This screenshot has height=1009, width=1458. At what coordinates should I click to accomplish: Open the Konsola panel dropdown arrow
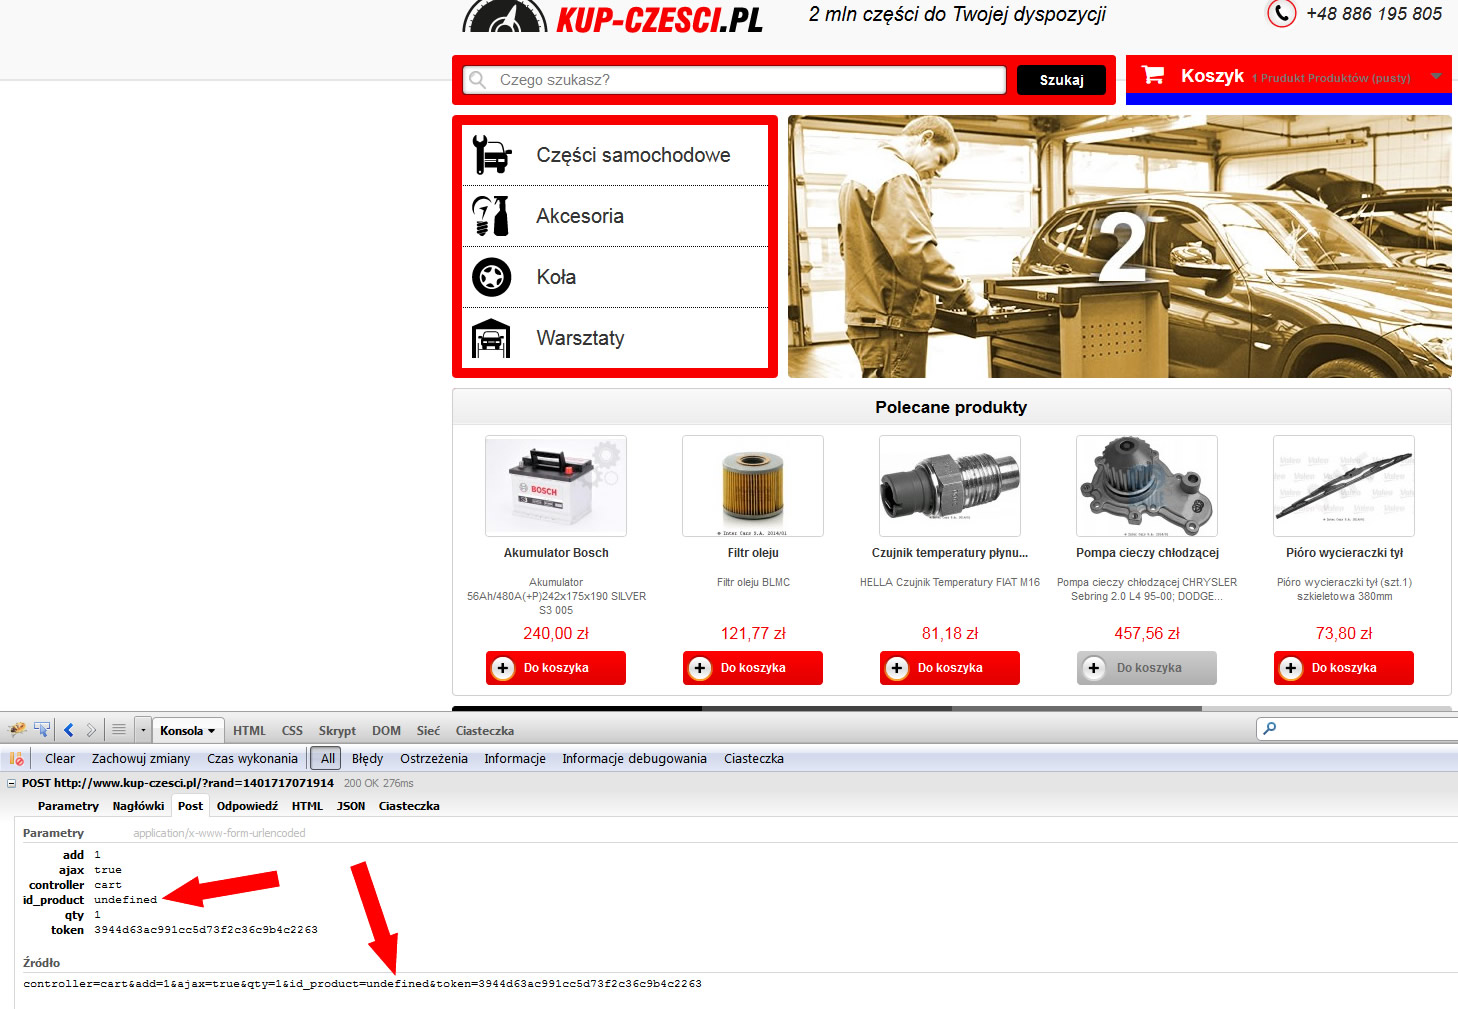[211, 731]
